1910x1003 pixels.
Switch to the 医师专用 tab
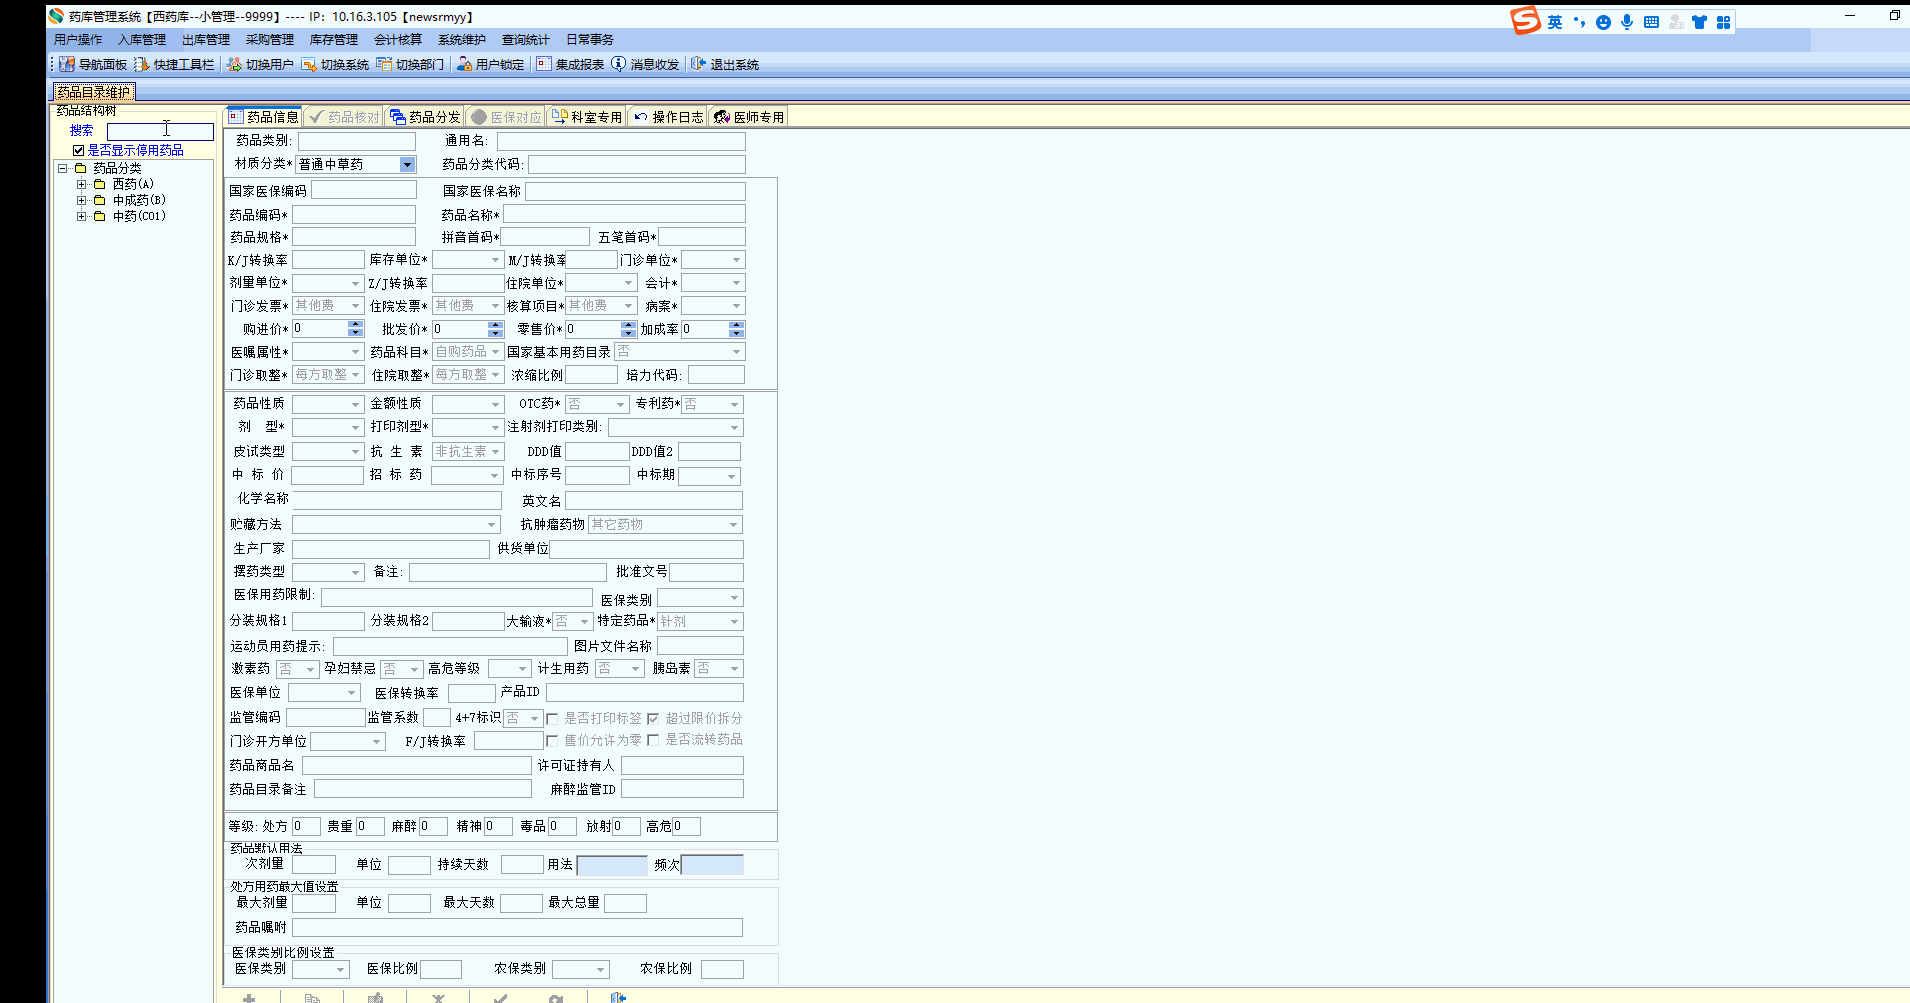point(749,117)
